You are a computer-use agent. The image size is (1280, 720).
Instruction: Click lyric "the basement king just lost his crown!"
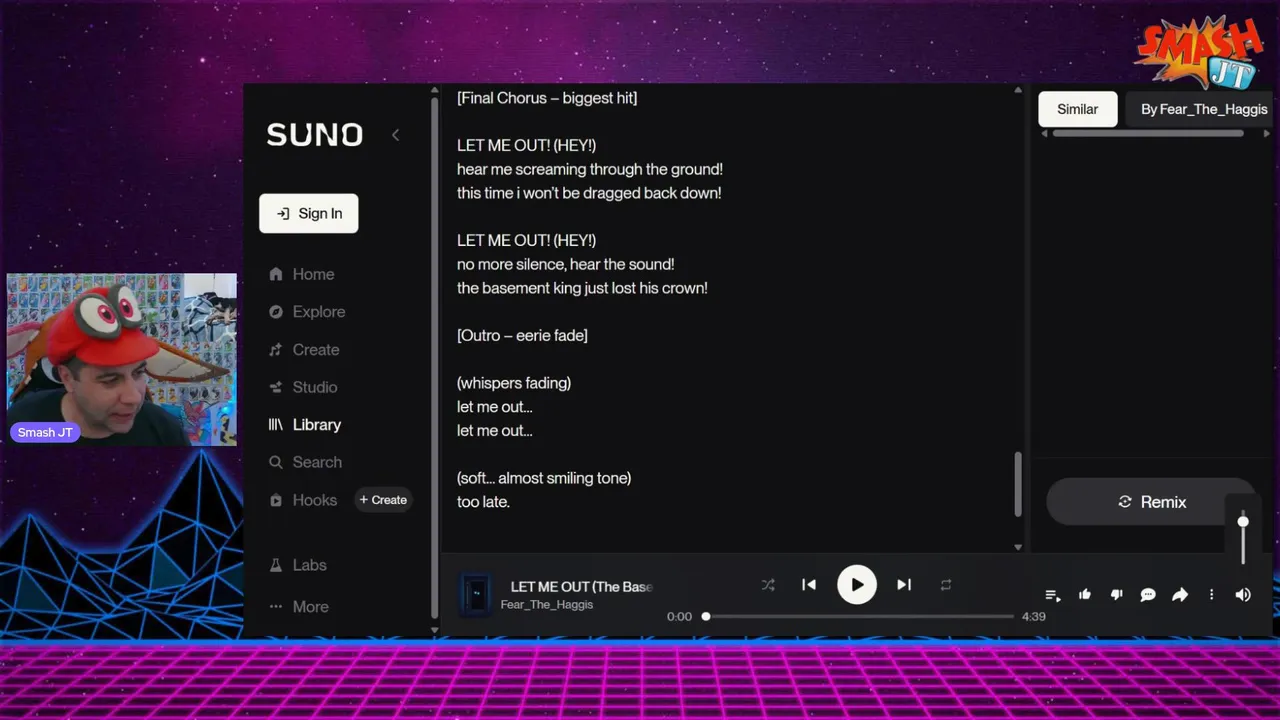coord(582,288)
